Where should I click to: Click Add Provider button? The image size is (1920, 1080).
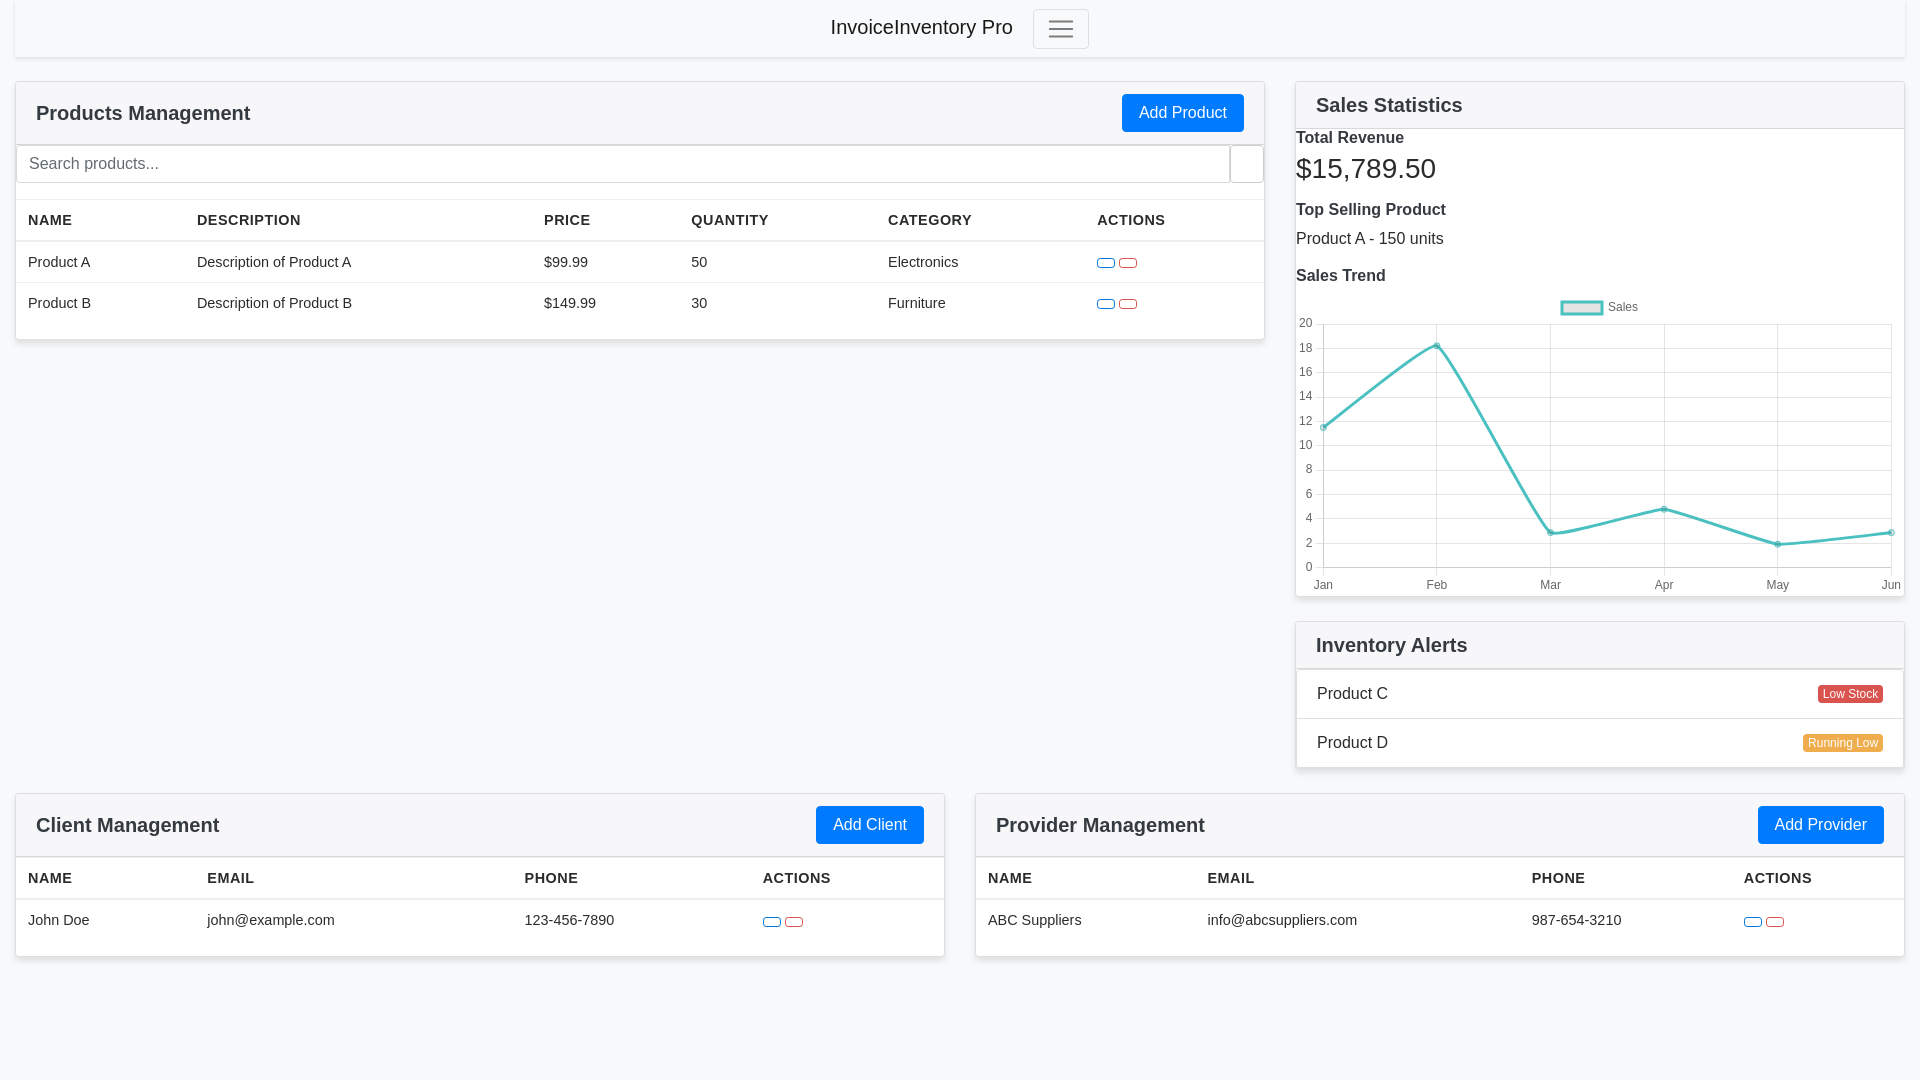pyautogui.click(x=1821, y=825)
